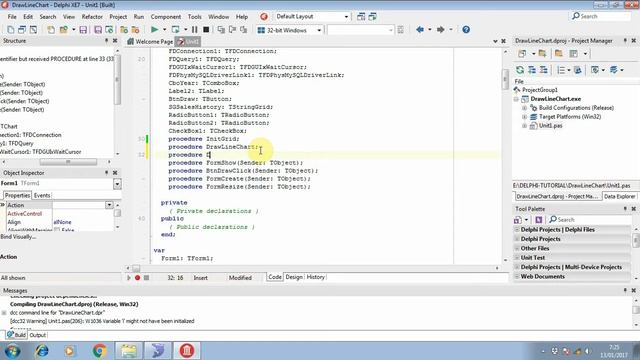The image size is (640, 360).
Task: Click Collapse all icon in Project Manager
Action: click(544, 70)
